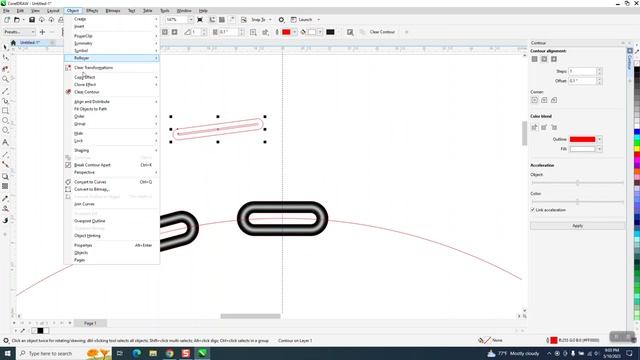Select the second color blend direction icon

click(544, 127)
